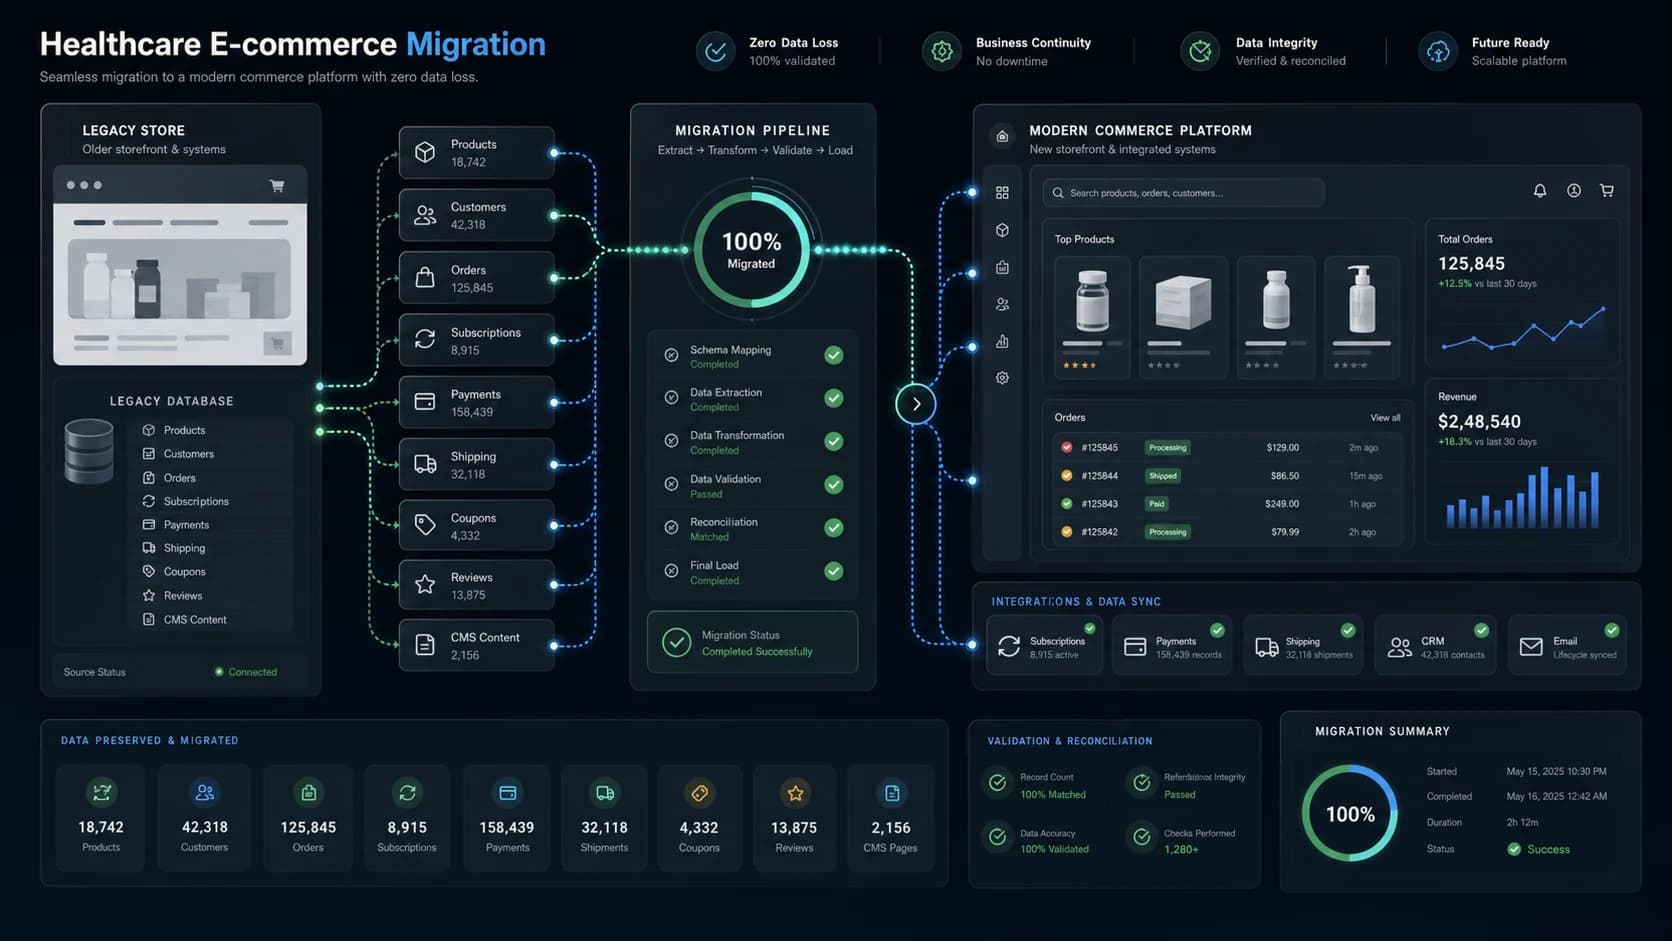
Task: Click the Products box icon in data cards
Action: pos(425,152)
